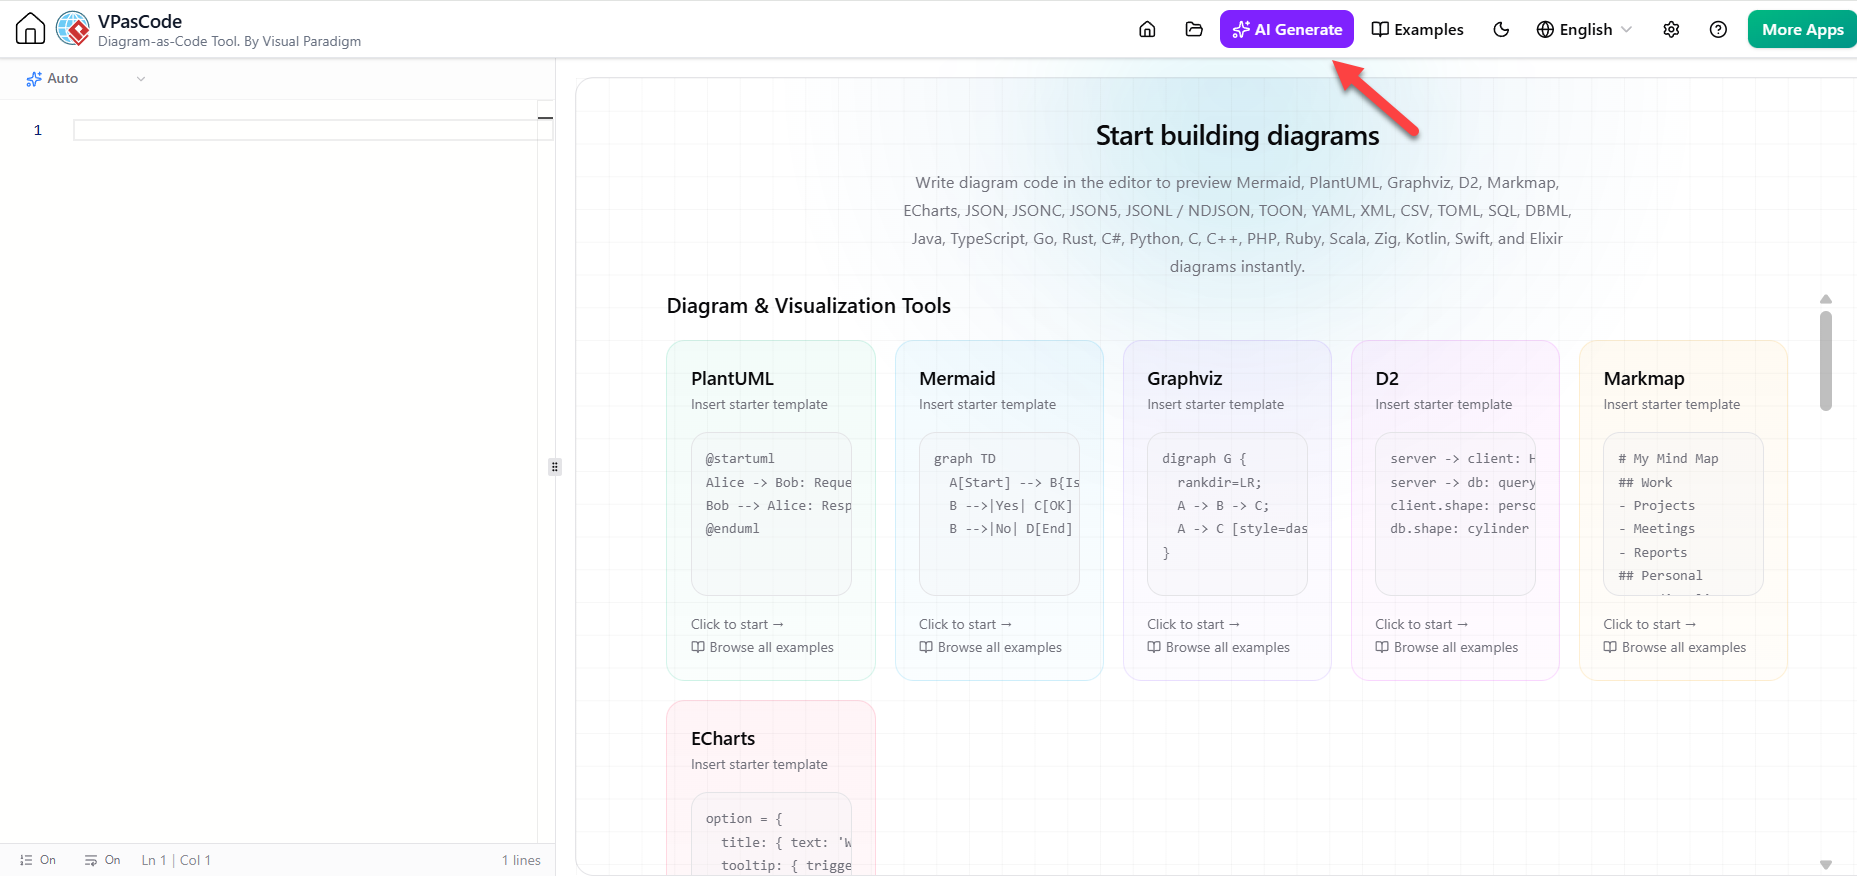Click into line 1 of the code editor
The image size is (1857, 876).
click(x=305, y=130)
